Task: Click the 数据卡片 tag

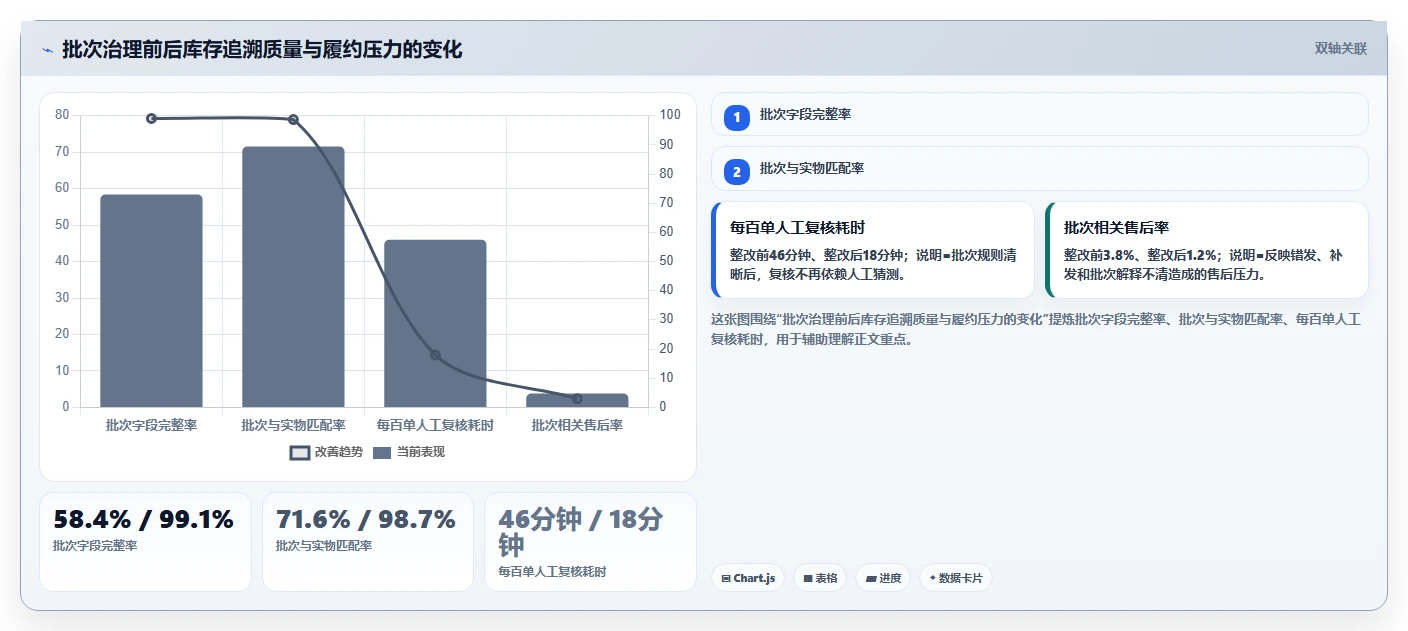Action: [956, 578]
